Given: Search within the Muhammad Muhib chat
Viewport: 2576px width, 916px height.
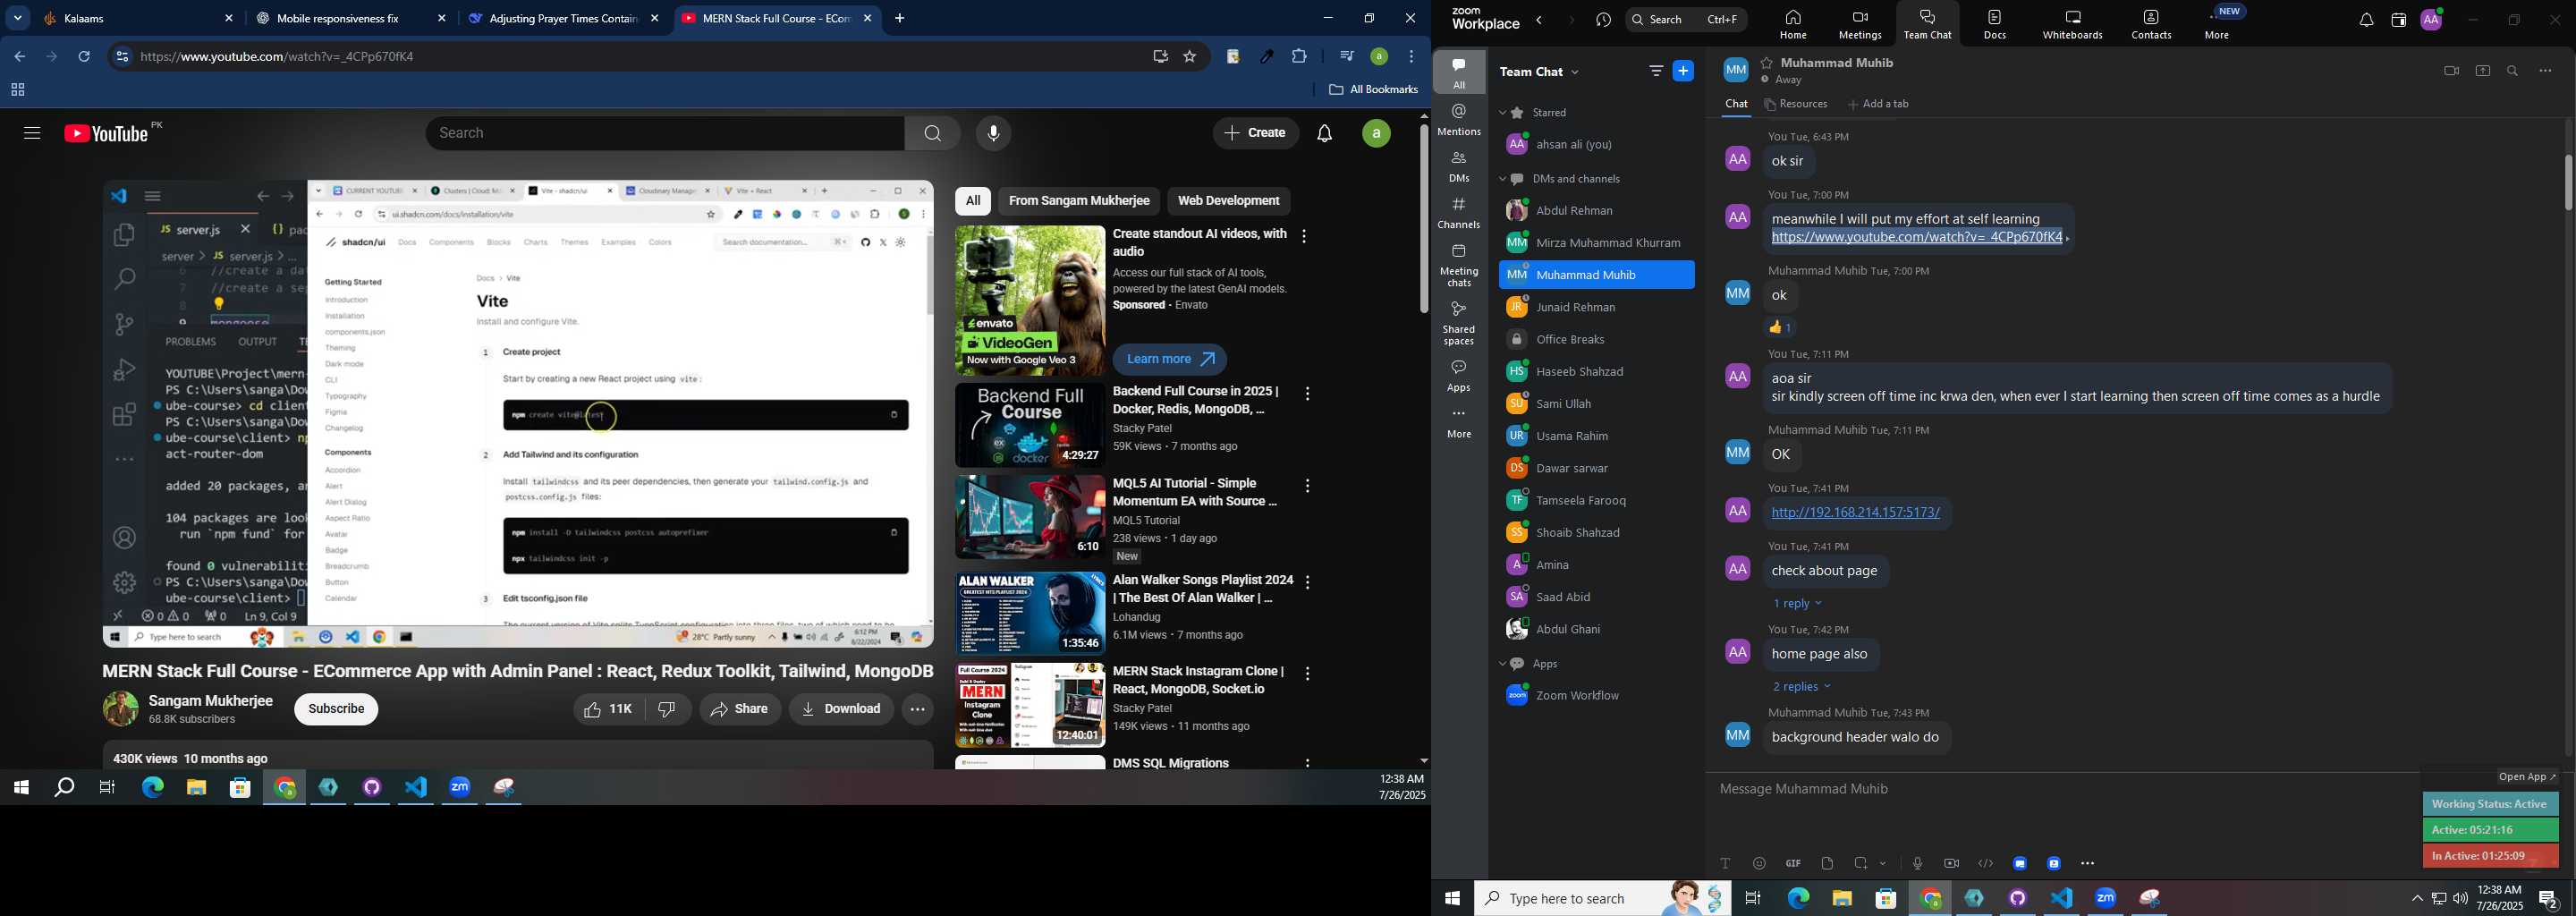Looking at the screenshot, I should 2513,71.
